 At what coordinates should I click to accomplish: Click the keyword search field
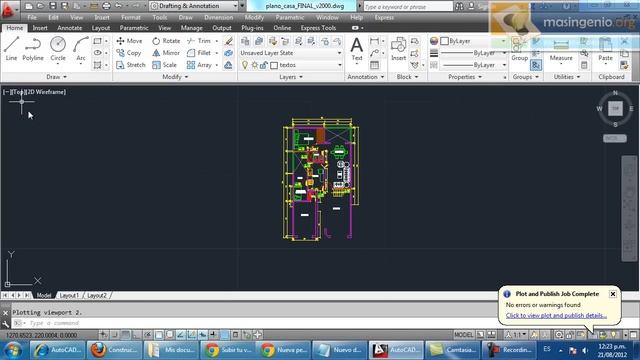(x=408, y=7)
